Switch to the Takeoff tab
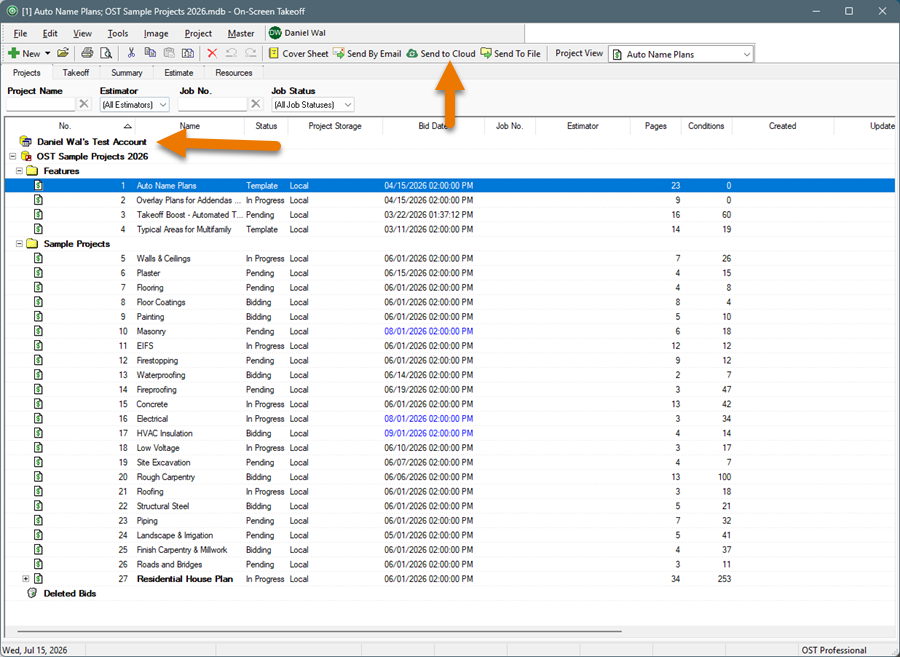 (76, 73)
